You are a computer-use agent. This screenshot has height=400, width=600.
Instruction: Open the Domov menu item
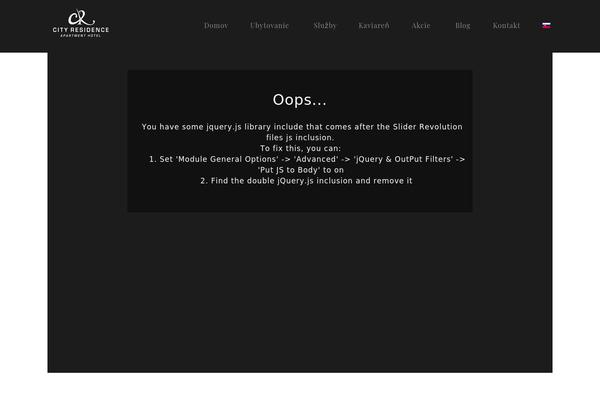[216, 26]
